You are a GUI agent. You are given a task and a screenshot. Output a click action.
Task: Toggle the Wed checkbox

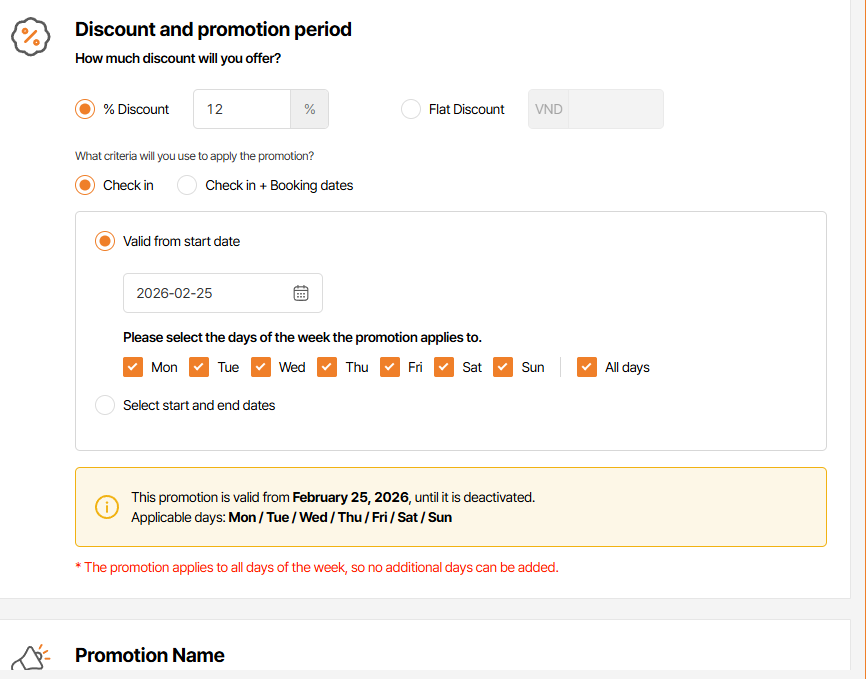tap(261, 367)
